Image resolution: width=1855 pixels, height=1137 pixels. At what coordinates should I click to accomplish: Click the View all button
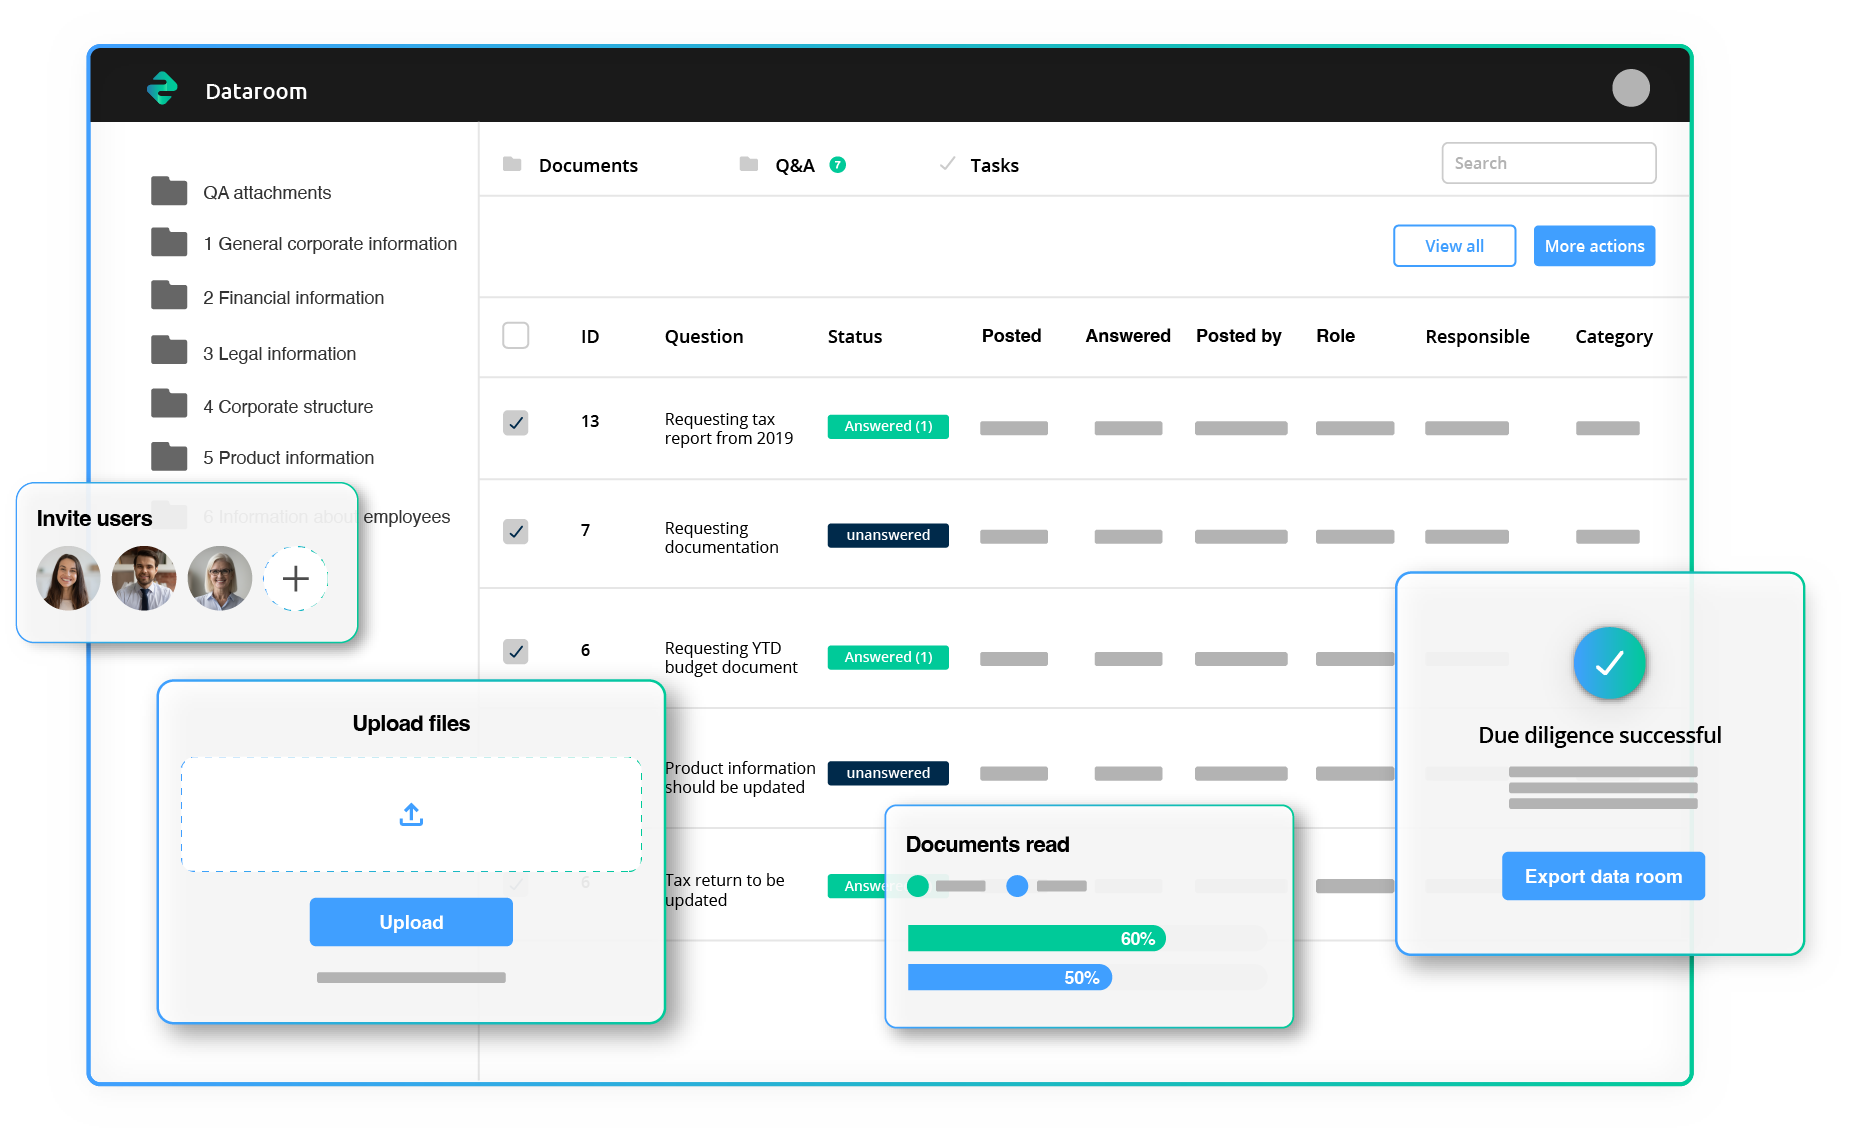pyautogui.click(x=1454, y=246)
